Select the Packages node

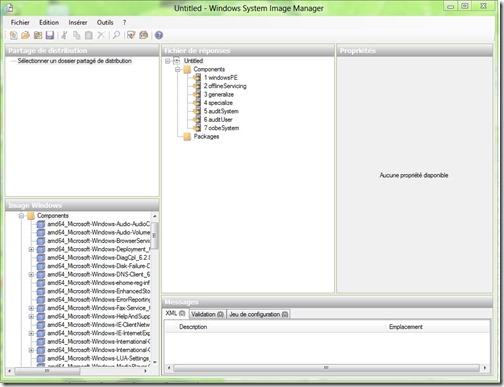tap(206, 136)
